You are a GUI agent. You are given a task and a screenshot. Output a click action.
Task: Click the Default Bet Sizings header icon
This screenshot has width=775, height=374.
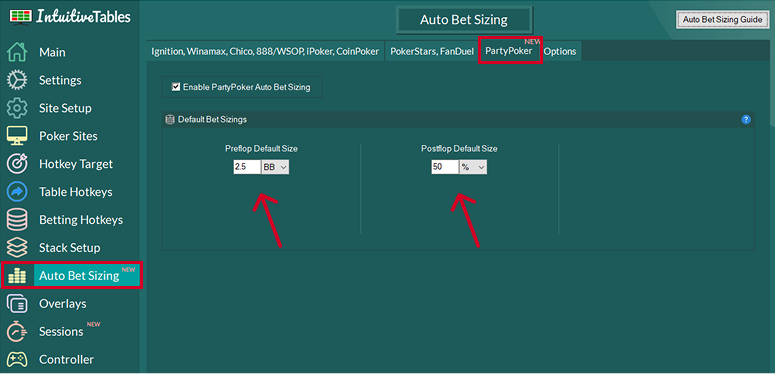(x=170, y=120)
